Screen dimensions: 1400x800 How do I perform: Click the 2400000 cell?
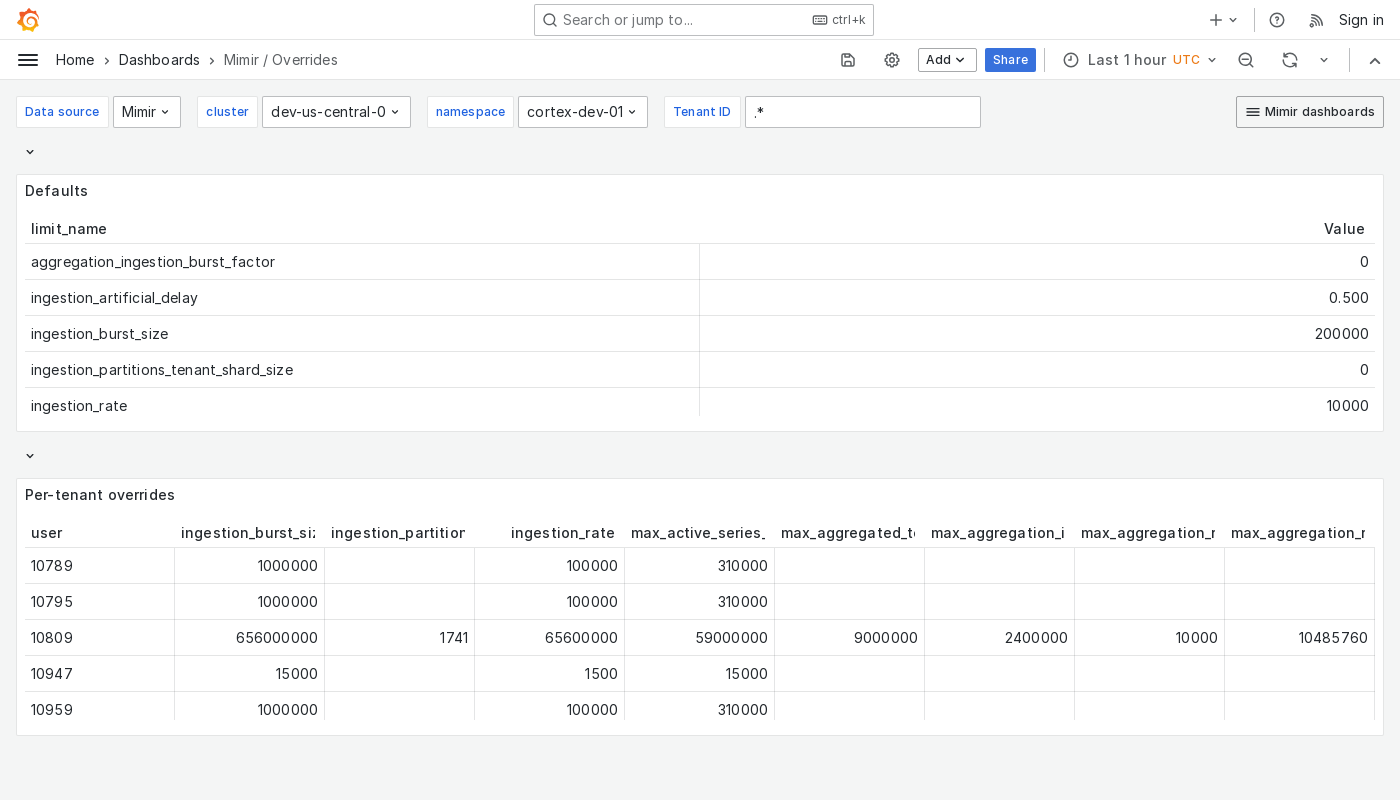pyautogui.click(x=1000, y=638)
